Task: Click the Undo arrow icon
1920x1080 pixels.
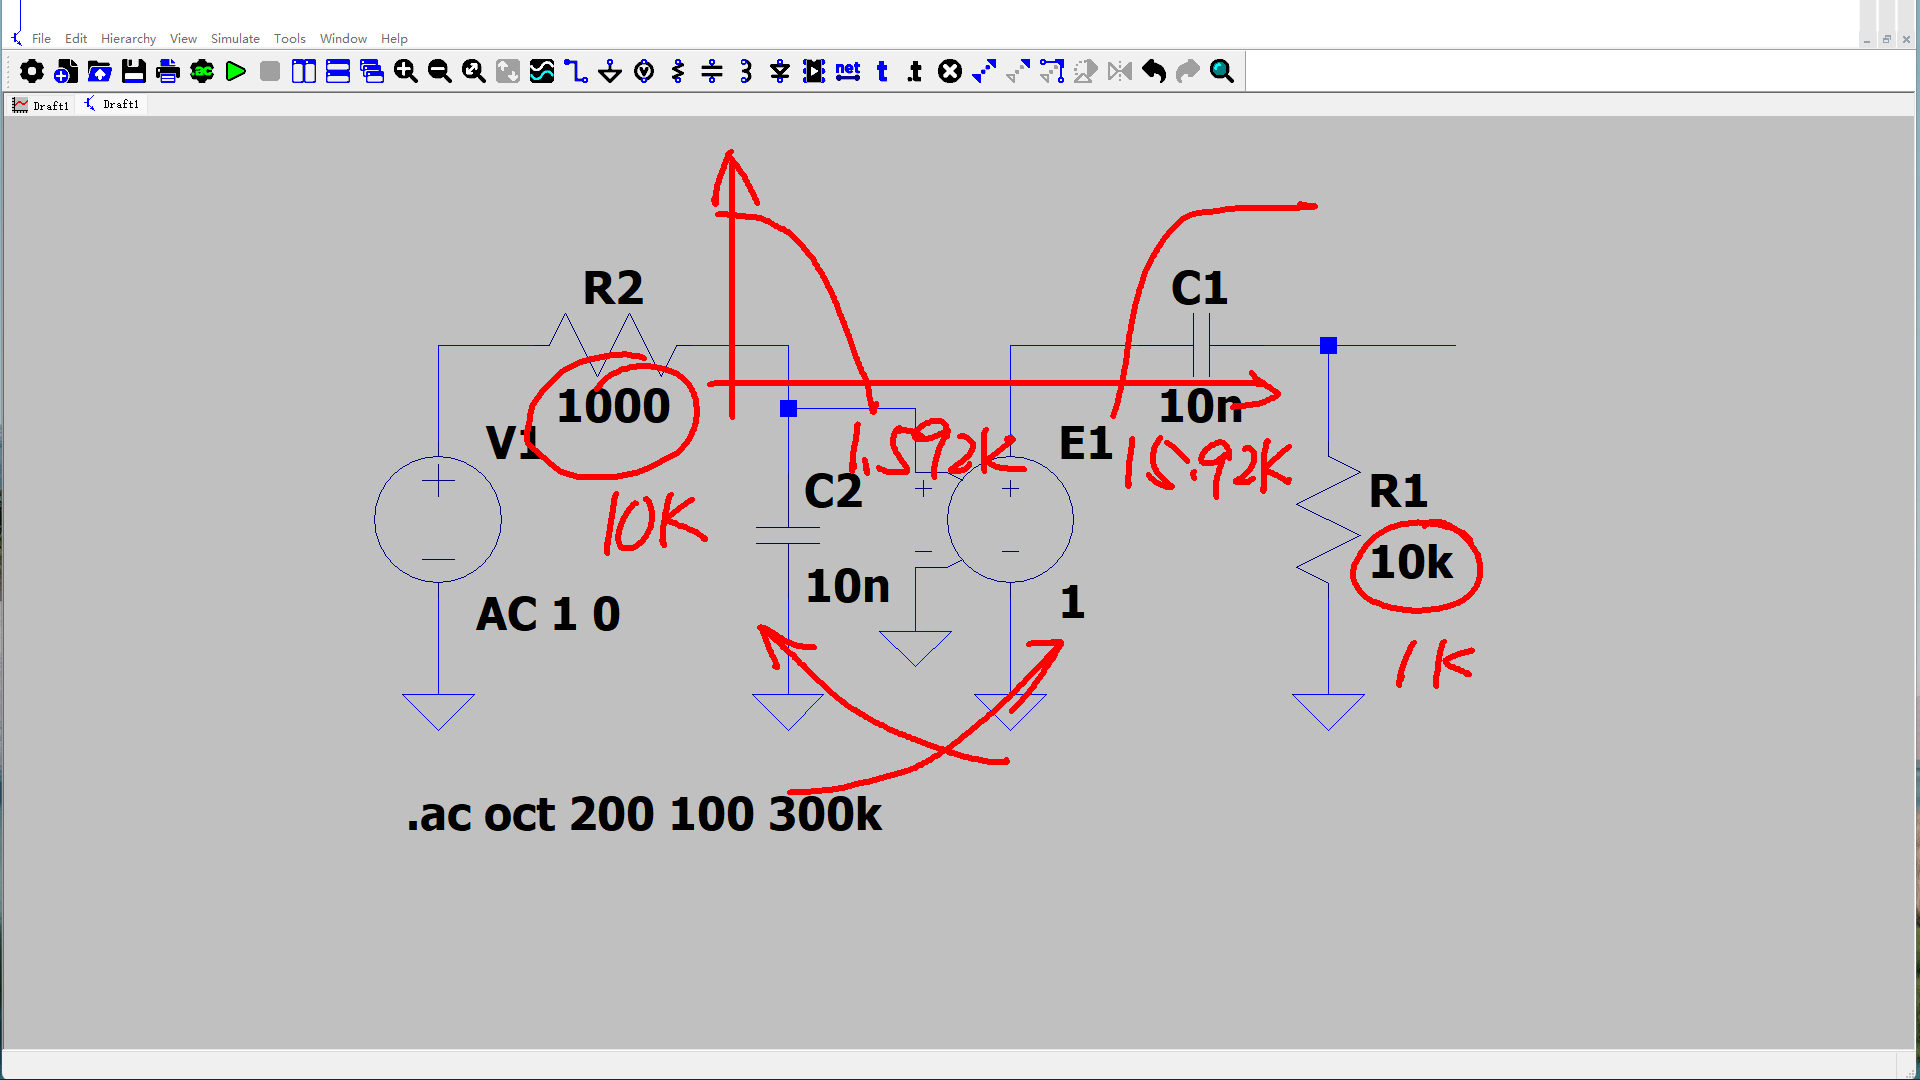Action: point(1154,71)
